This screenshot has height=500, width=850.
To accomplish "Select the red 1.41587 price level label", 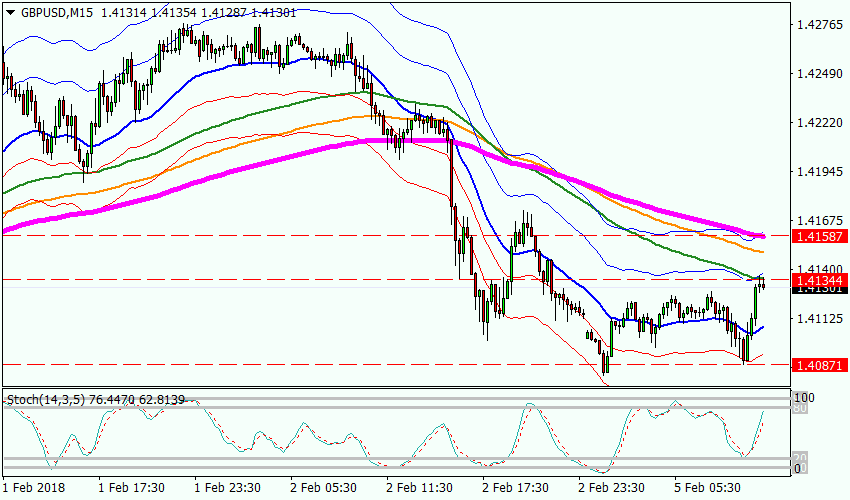I will pyautogui.click(x=819, y=236).
